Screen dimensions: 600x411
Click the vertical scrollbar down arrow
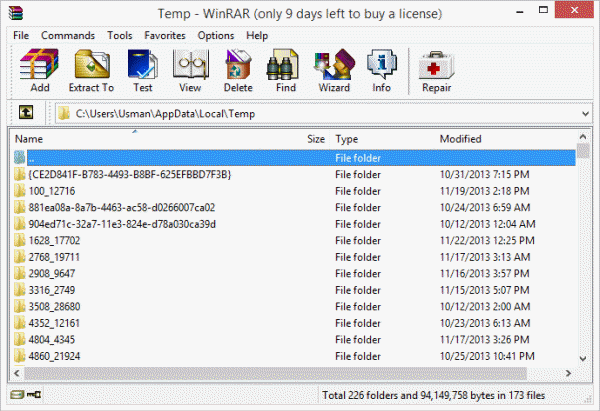coord(583,359)
